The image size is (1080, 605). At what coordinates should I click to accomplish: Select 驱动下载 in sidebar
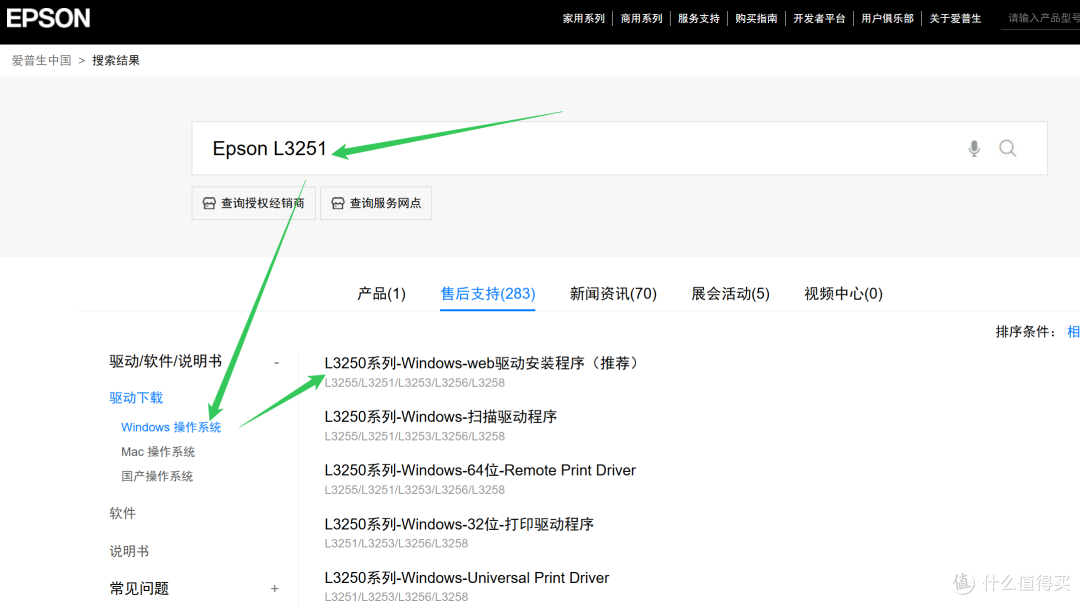pos(136,398)
